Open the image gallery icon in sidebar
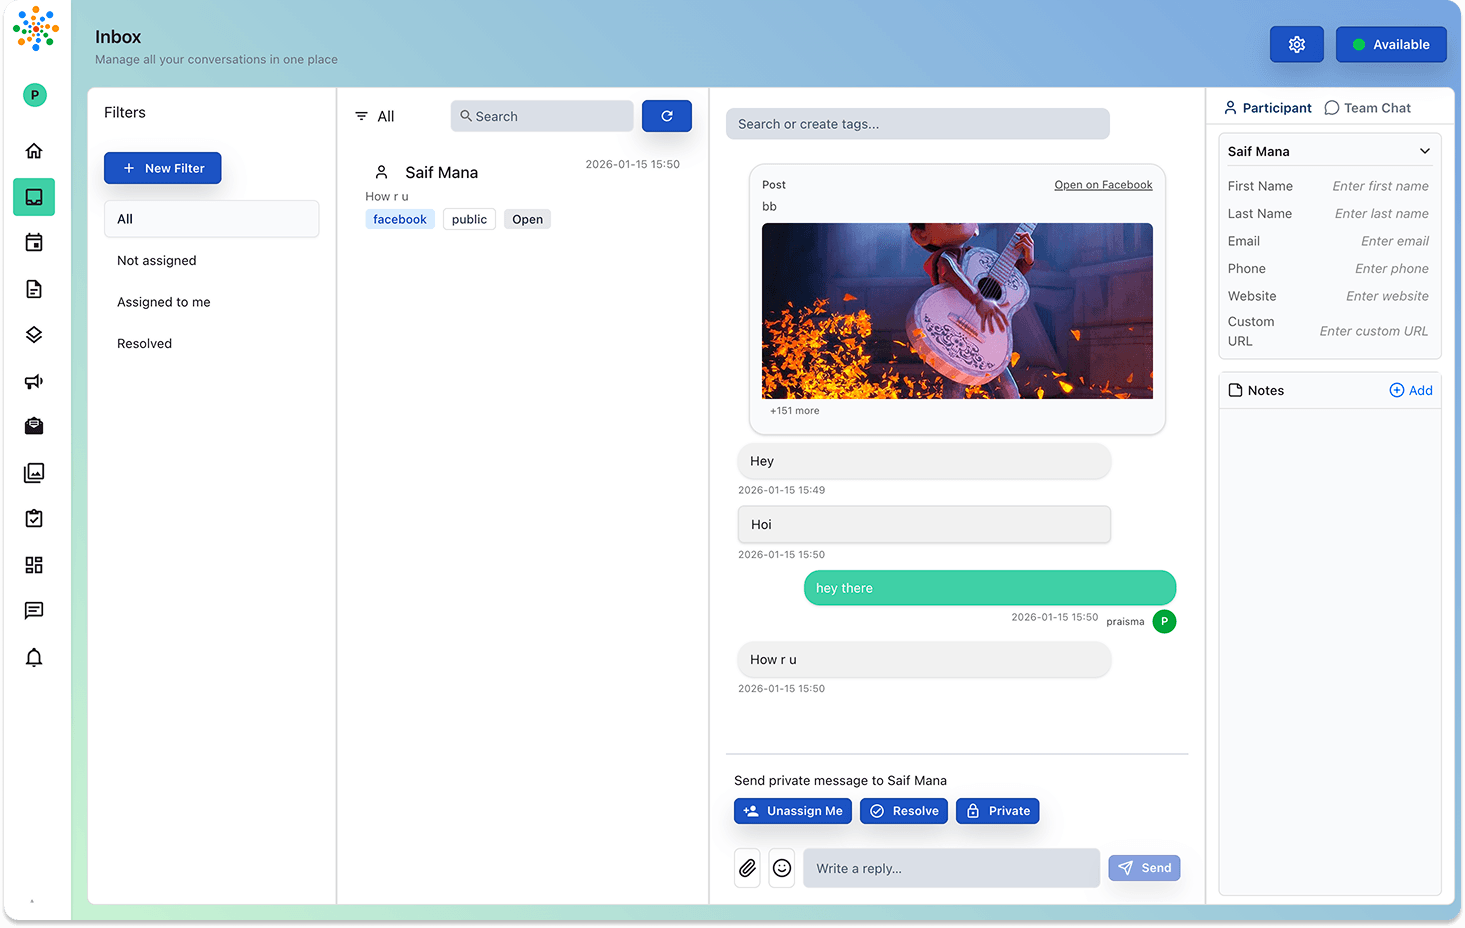Viewport: 1465px width, 928px height. pyautogui.click(x=34, y=472)
